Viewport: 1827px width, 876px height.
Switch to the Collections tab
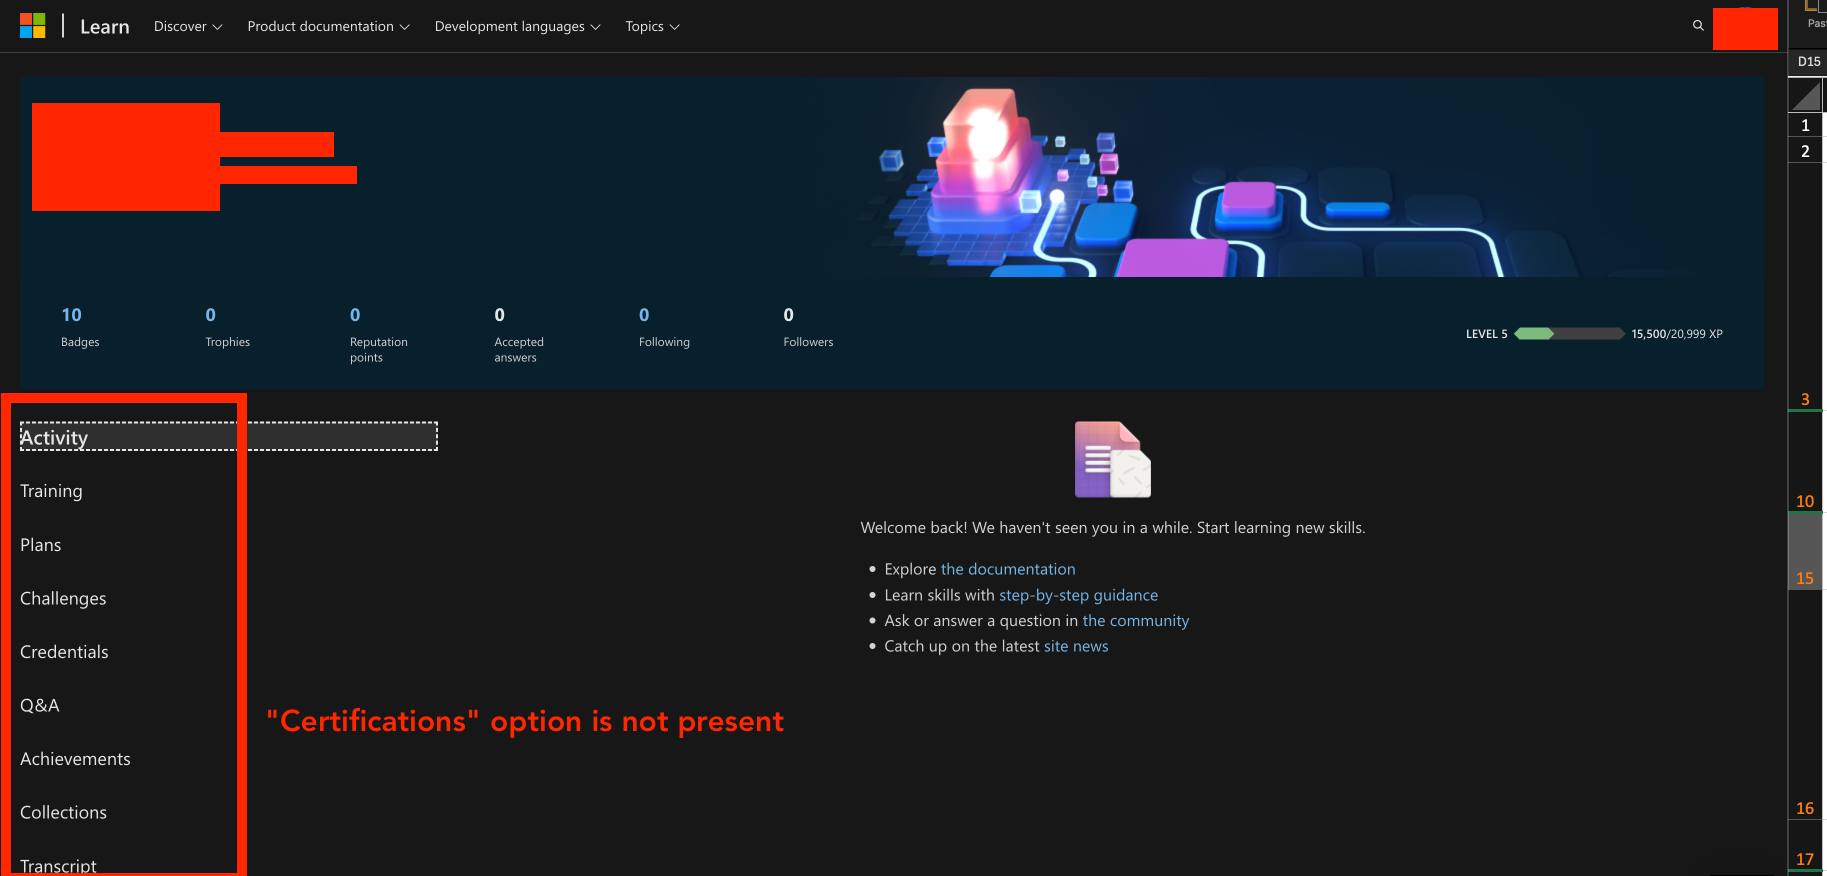pyautogui.click(x=63, y=812)
